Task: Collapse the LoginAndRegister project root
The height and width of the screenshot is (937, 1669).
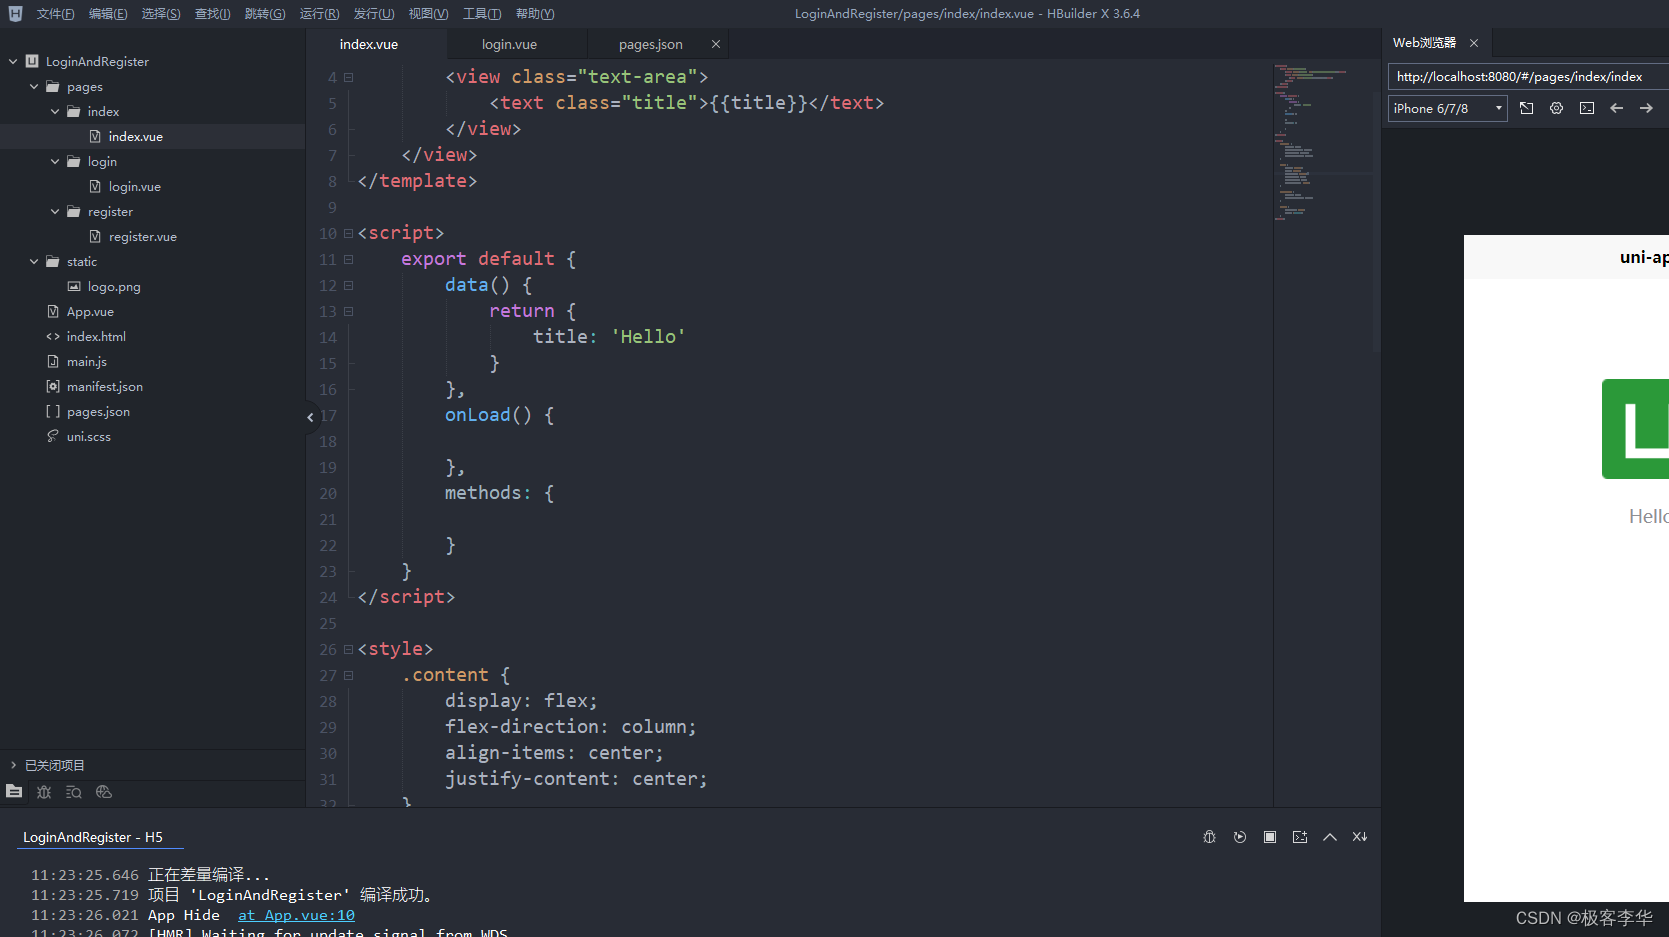Action: click(13, 61)
